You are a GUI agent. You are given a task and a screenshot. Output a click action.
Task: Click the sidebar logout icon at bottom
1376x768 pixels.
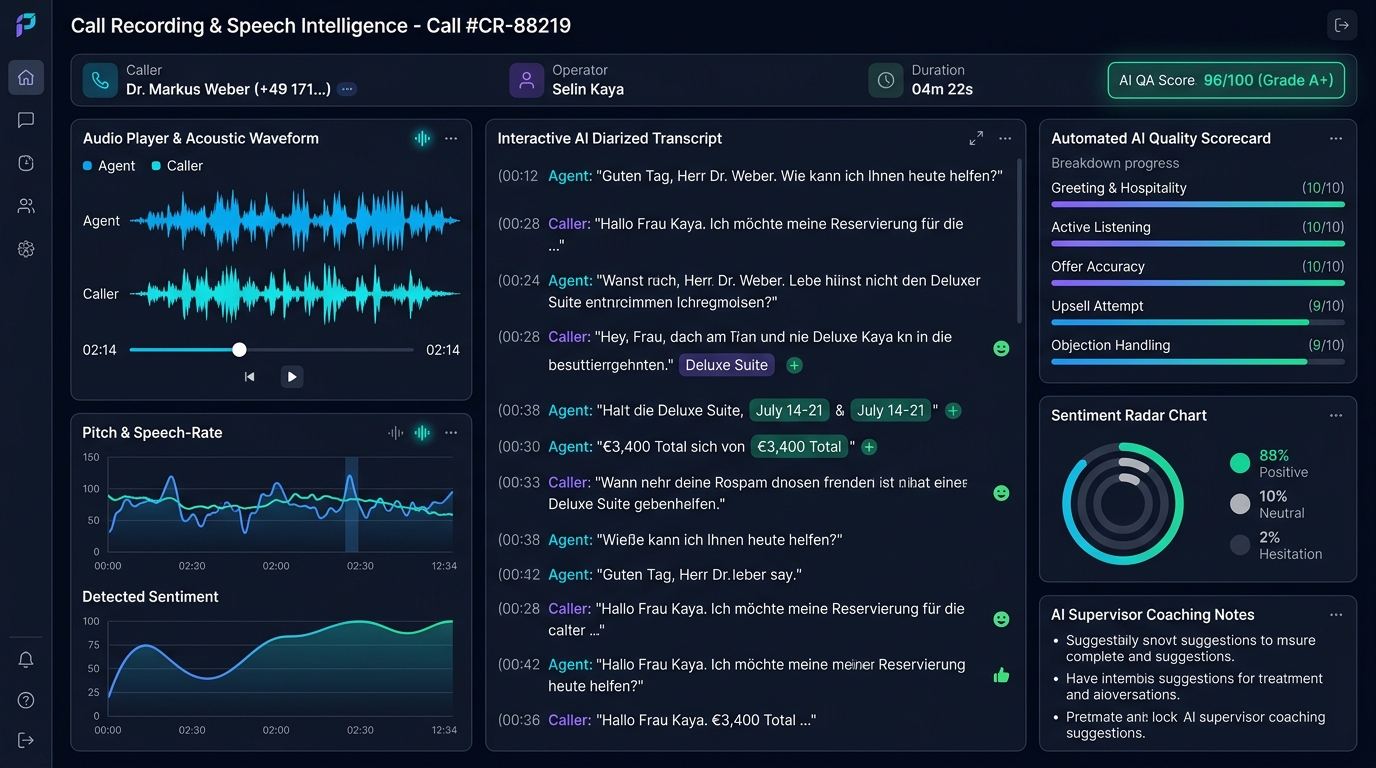point(26,740)
